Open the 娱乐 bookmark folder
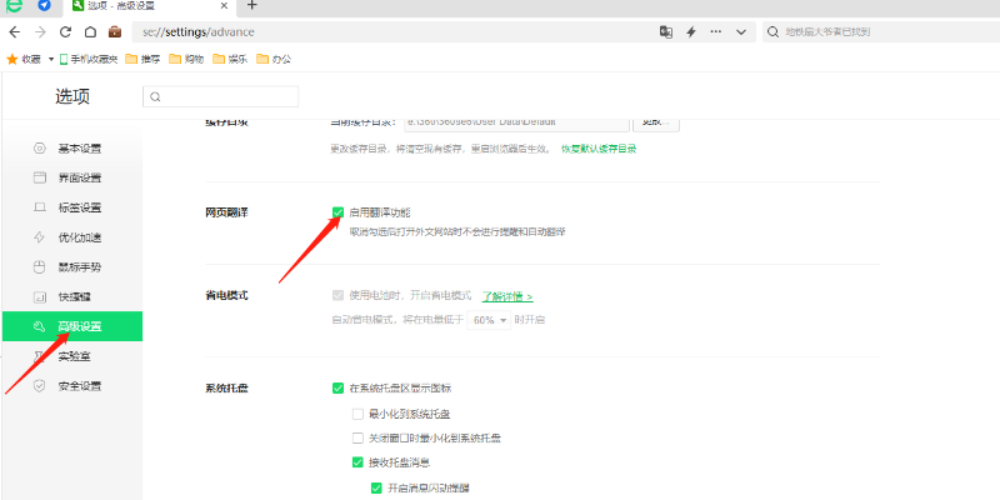The height and width of the screenshot is (500, 1000). pyautogui.click(x=230, y=59)
